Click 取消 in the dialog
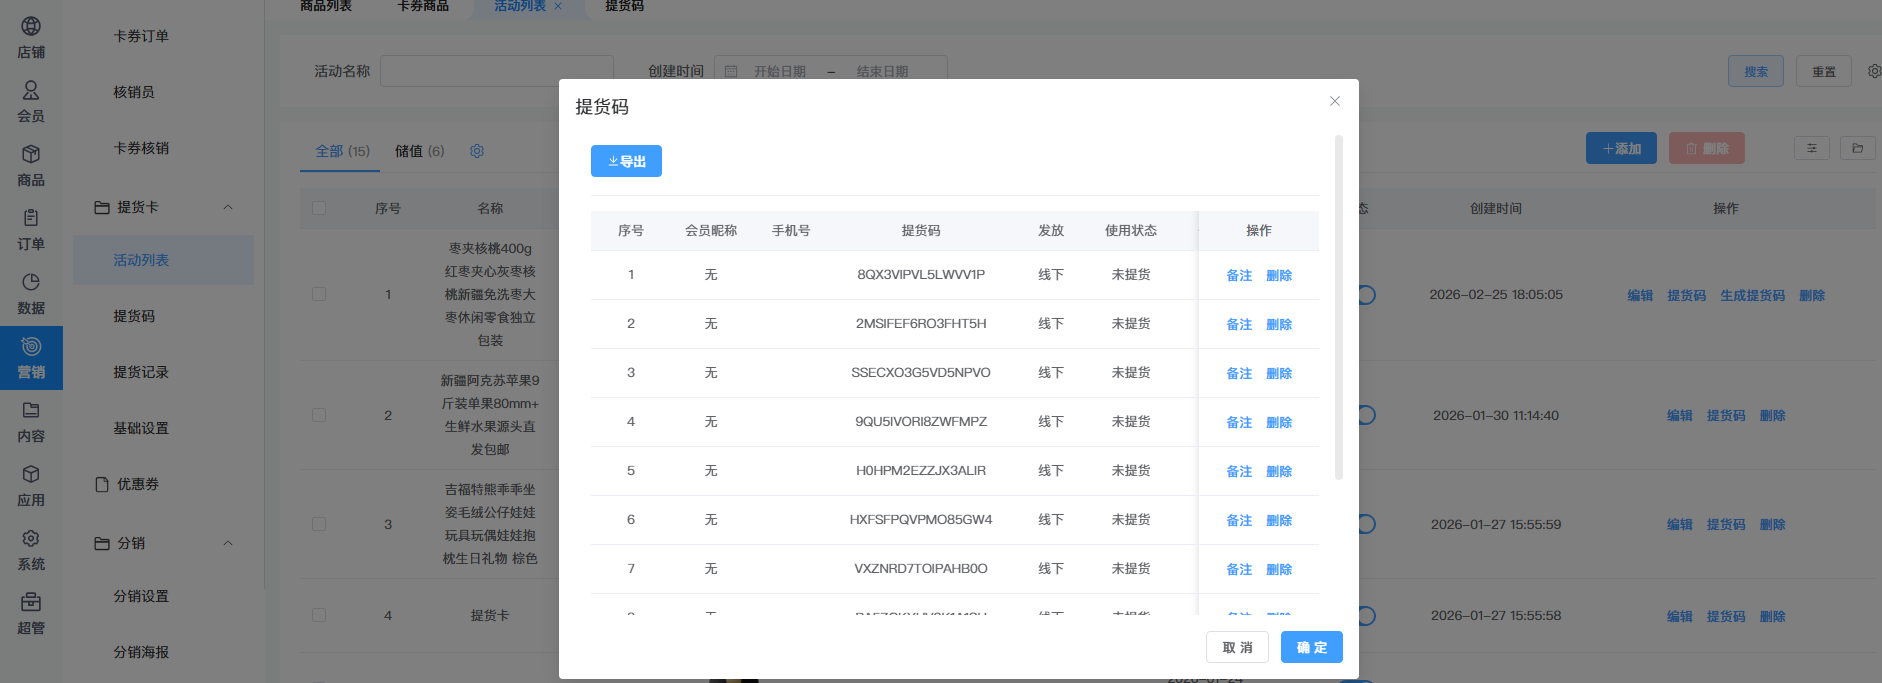Screen dimensions: 1882x683 [x=1237, y=647]
